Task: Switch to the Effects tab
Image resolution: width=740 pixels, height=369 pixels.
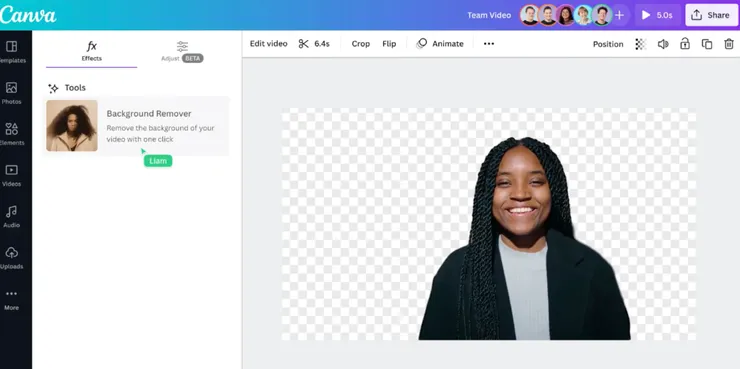Action: click(x=92, y=51)
